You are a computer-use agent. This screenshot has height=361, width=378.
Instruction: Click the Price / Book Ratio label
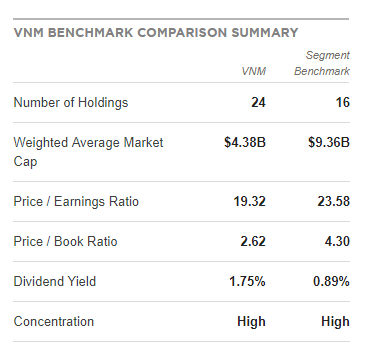(x=65, y=241)
